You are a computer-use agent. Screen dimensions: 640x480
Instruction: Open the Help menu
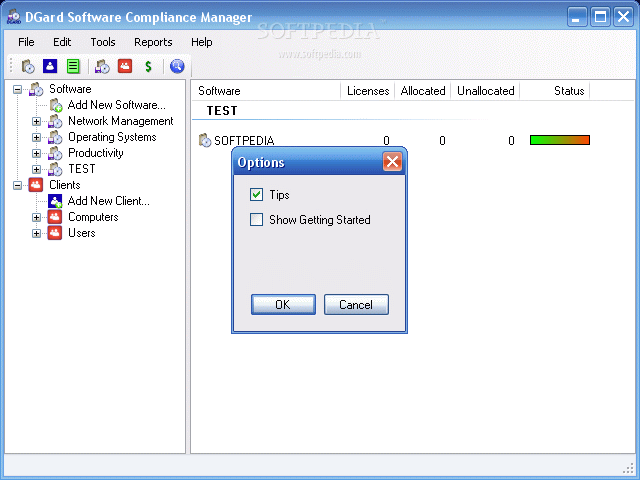tap(202, 42)
